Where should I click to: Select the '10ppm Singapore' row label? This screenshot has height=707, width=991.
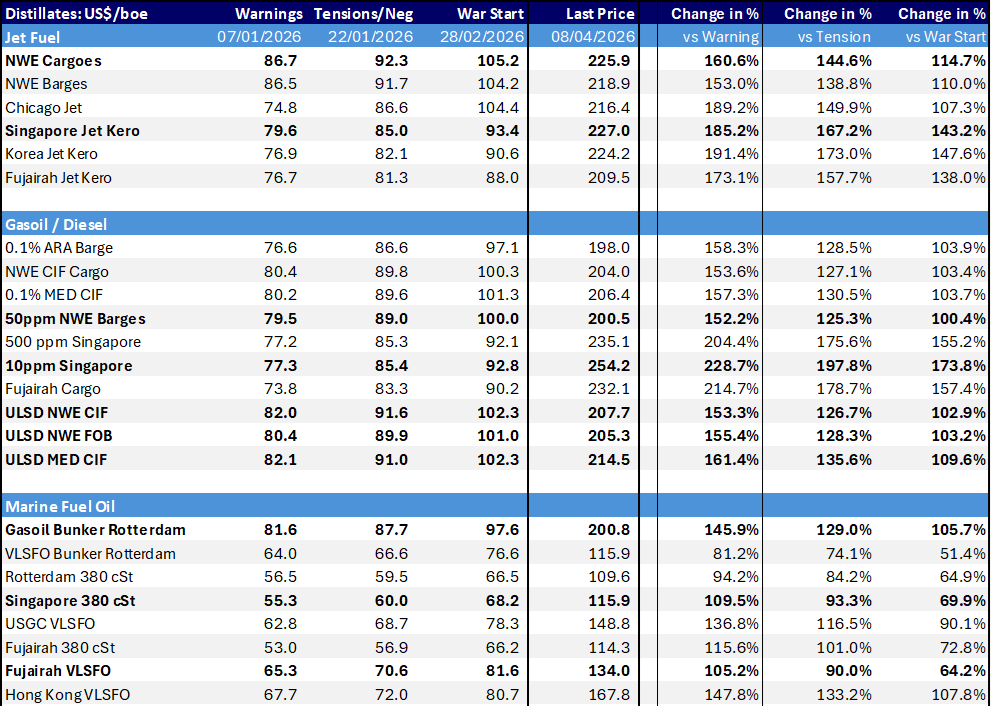68,366
